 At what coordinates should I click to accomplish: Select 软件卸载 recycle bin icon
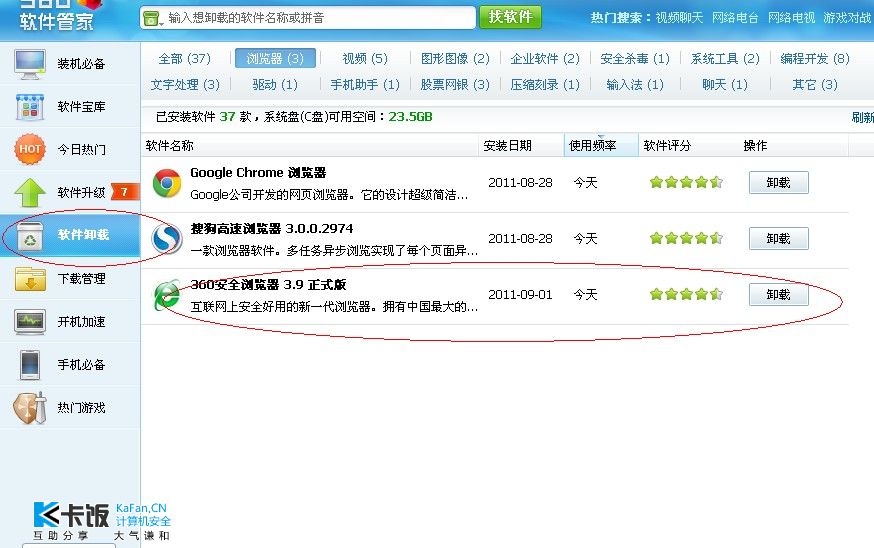click(30, 235)
